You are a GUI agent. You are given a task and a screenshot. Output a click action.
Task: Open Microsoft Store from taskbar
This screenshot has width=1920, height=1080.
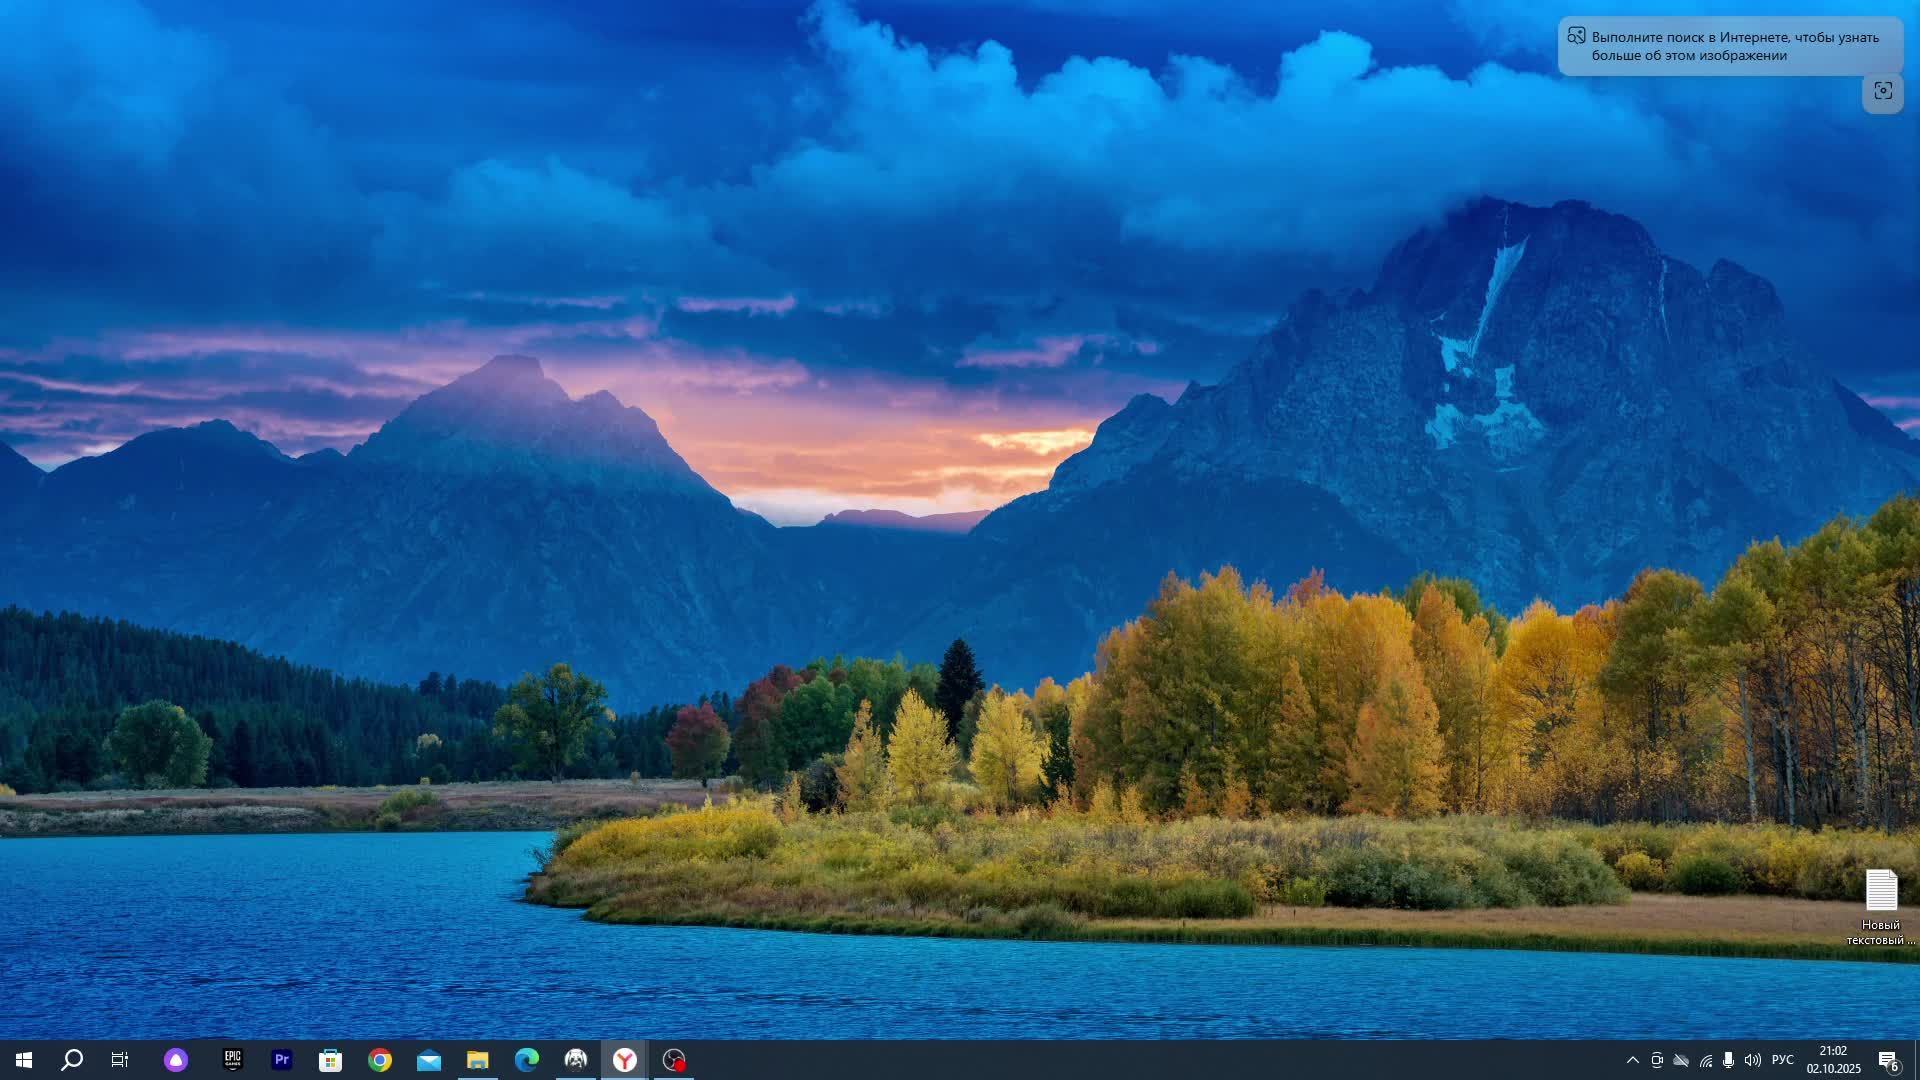click(330, 1060)
